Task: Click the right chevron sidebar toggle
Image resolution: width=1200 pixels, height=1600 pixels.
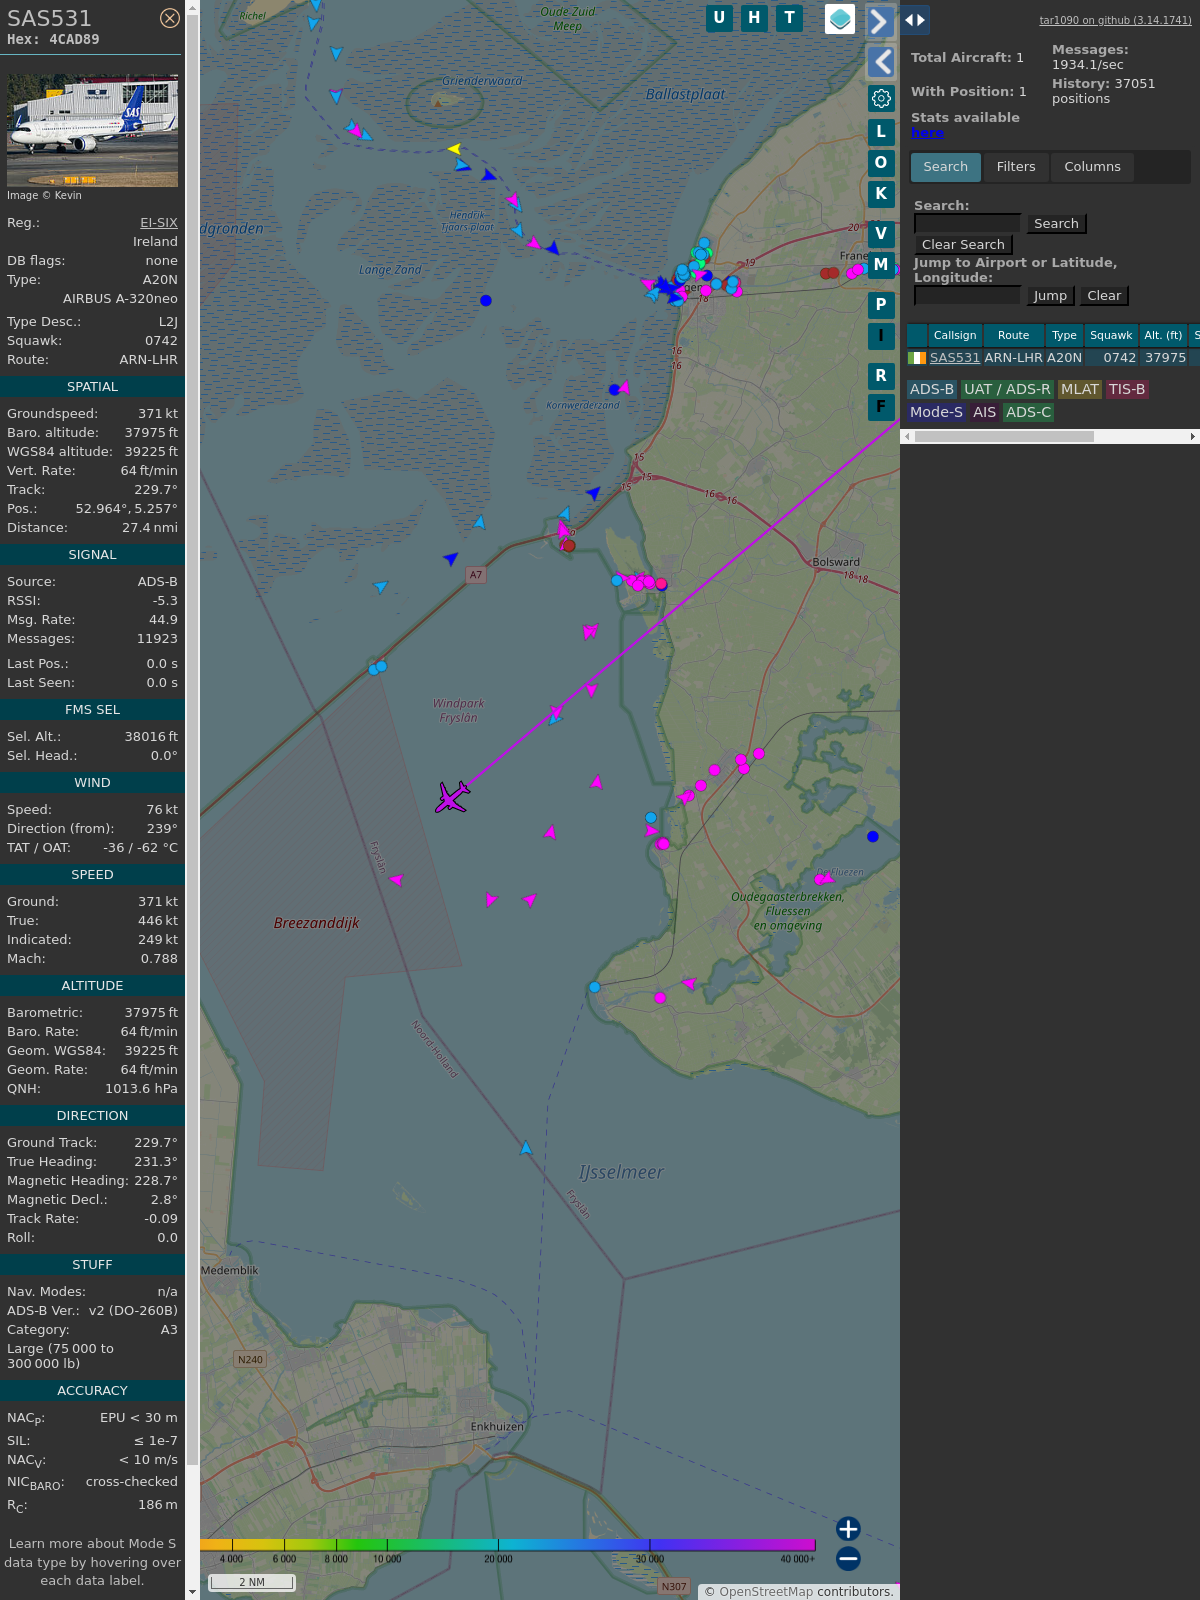Action: [880, 21]
